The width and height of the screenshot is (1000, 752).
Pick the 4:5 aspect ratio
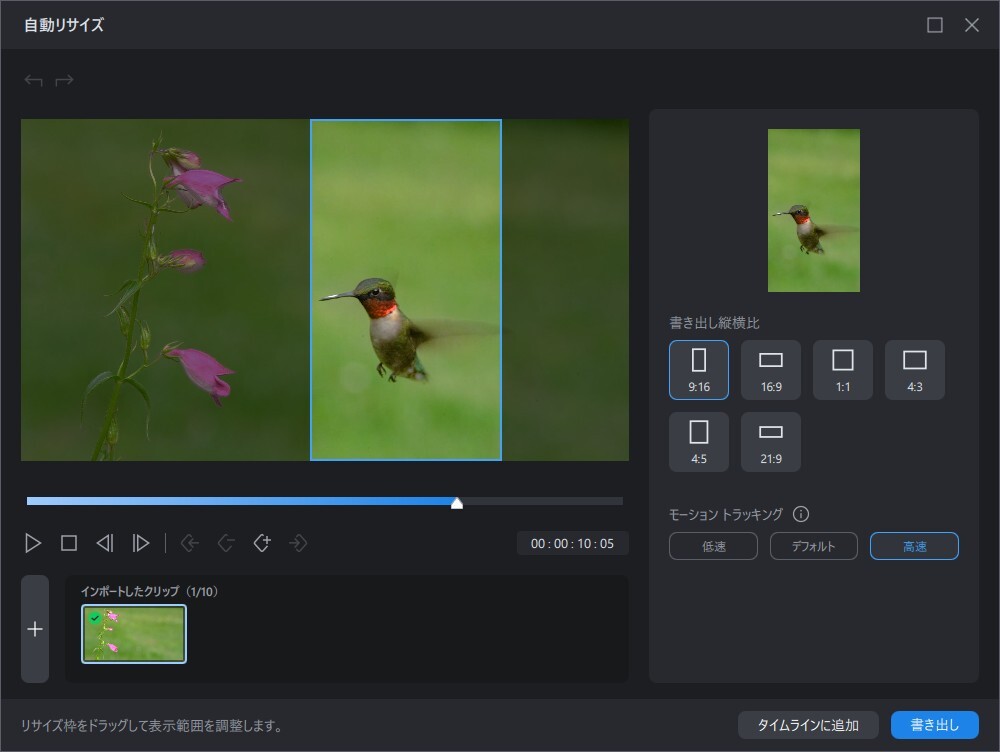699,442
